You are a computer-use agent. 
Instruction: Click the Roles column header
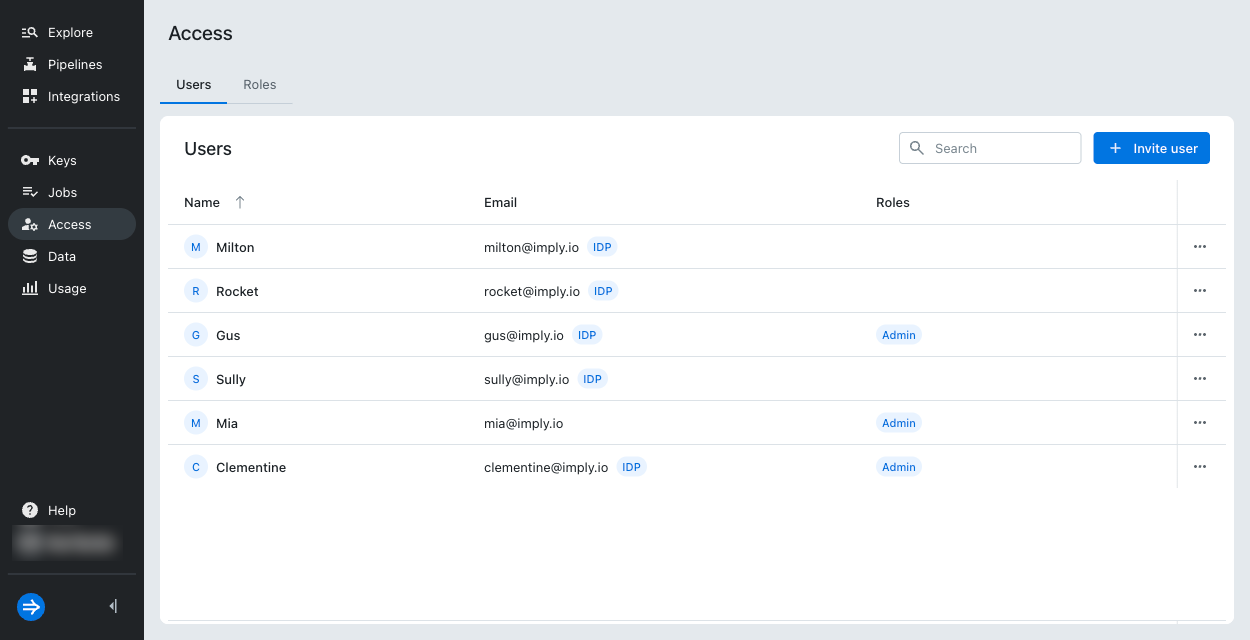tap(893, 202)
